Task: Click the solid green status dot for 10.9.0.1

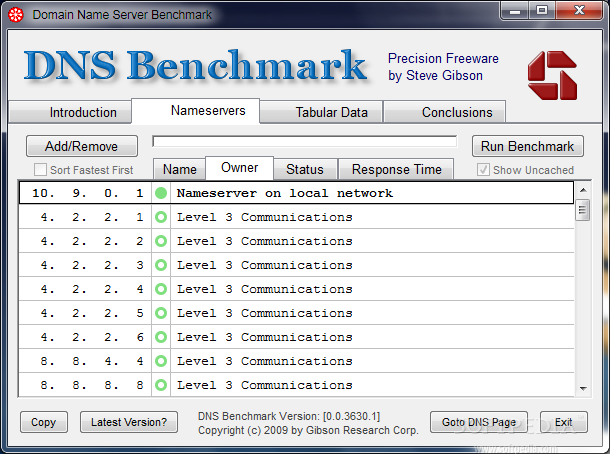Action: coord(161,193)
